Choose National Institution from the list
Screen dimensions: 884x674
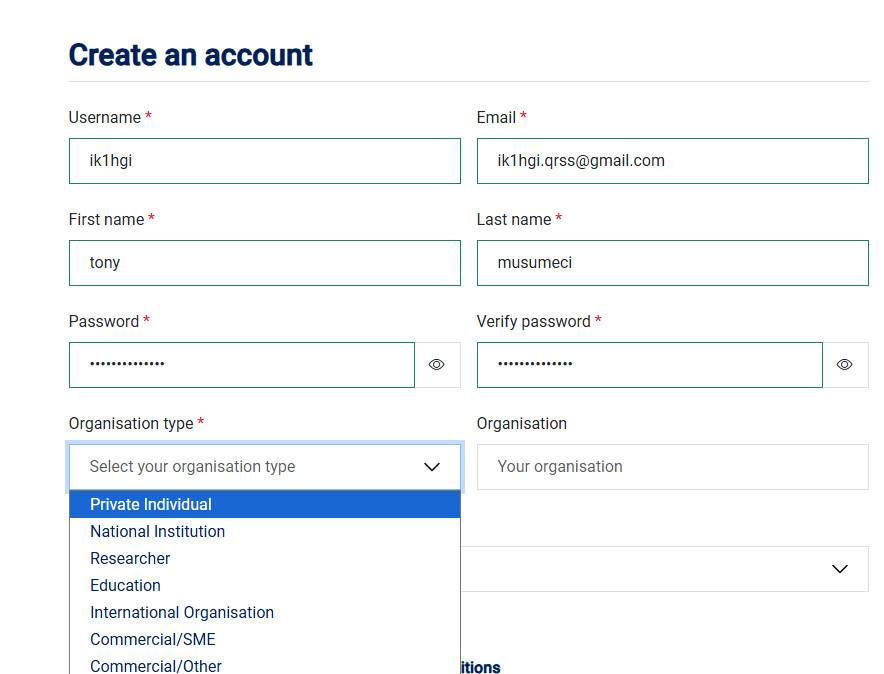click(x=158, y=532)
